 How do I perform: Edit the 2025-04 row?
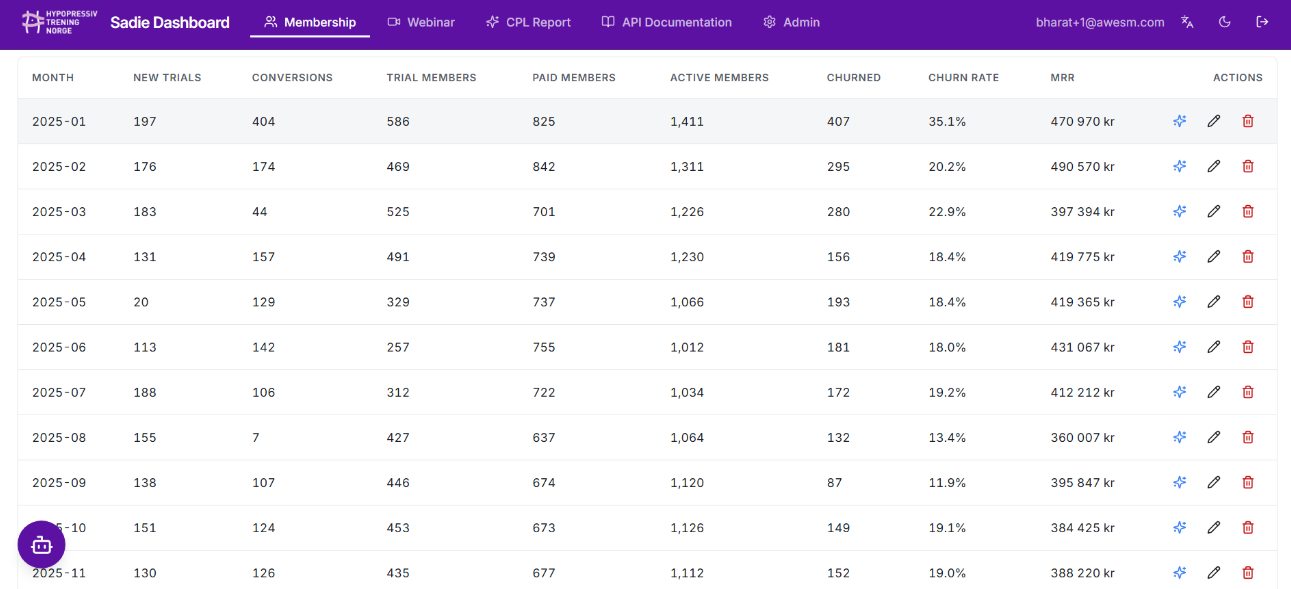coord(1214,256)
